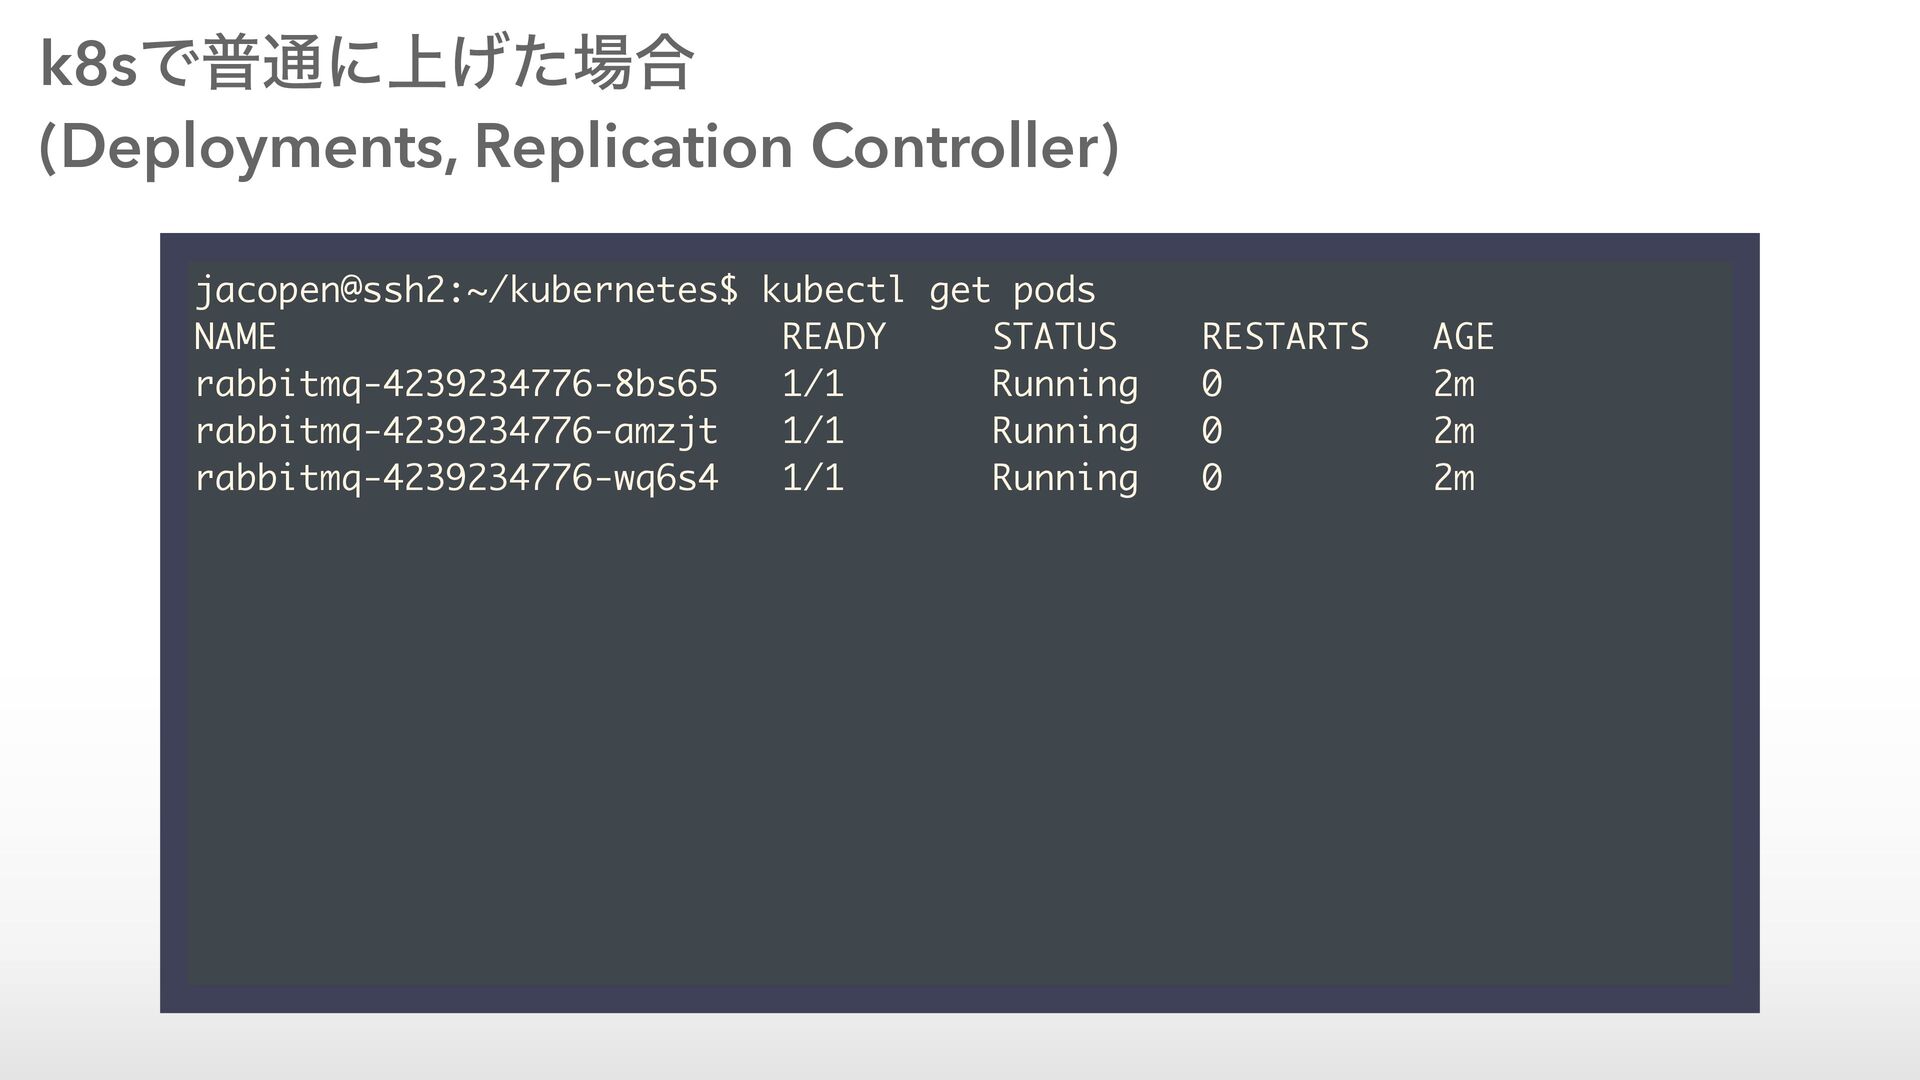Select pod name rabbitmq-4239234776-wq6s4
This screenshot has width=1920, height=1080.
click(x=456, y=478)
